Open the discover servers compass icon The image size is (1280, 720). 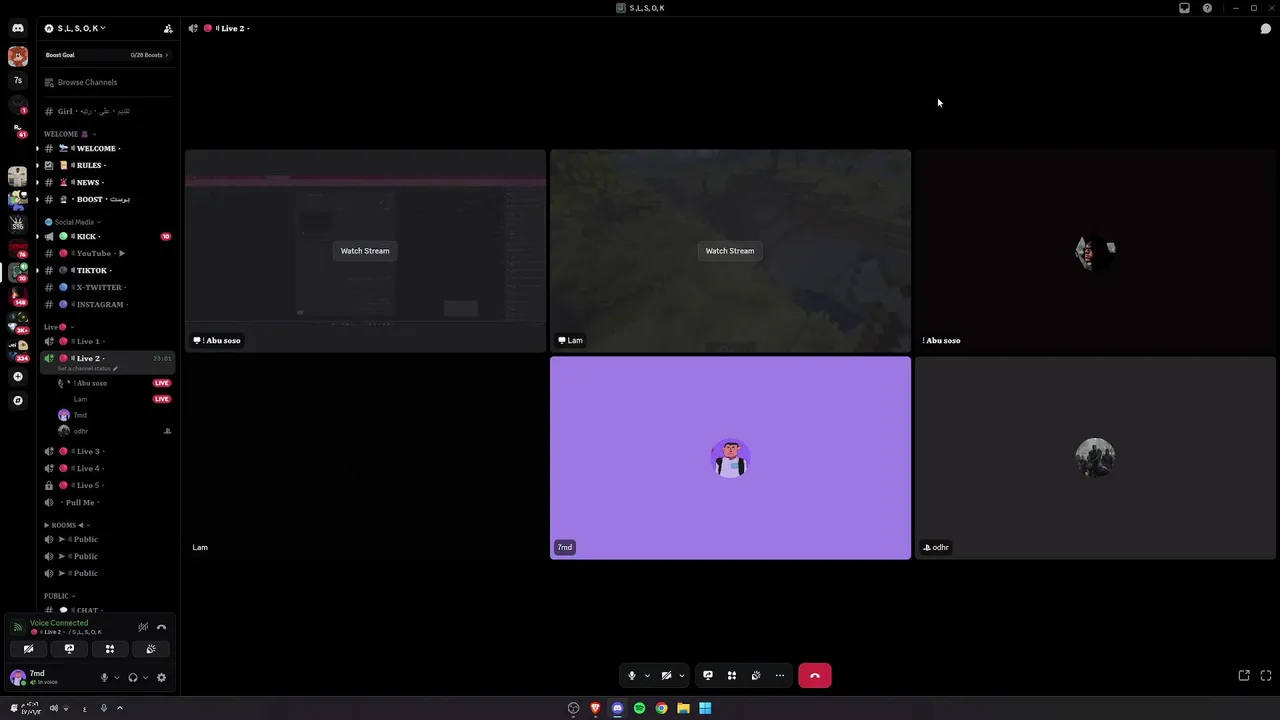tap(17, 400)
